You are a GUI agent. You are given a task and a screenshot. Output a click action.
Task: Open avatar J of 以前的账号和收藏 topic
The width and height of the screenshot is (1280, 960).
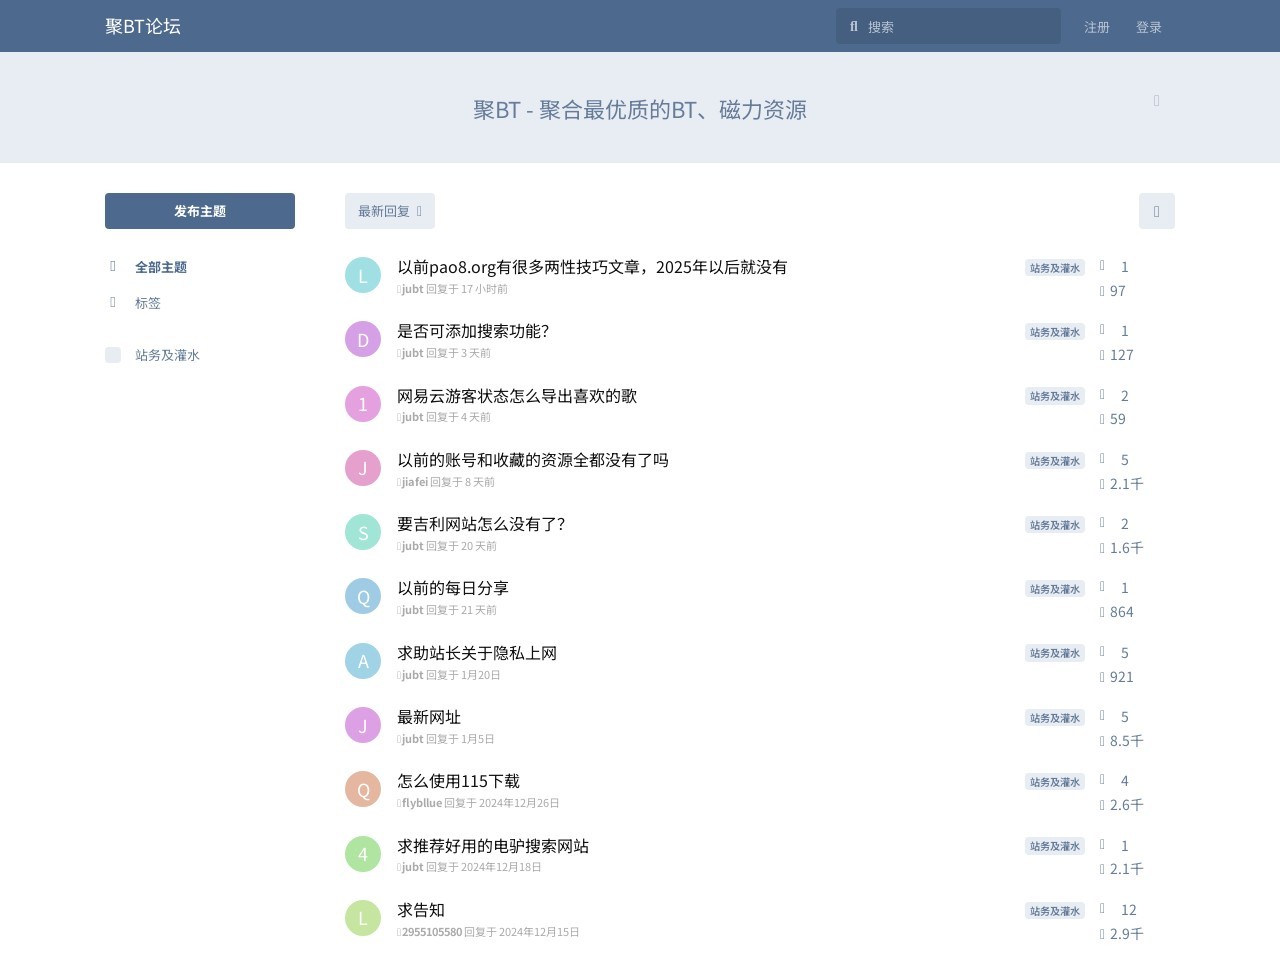click(x=363, y=468)
